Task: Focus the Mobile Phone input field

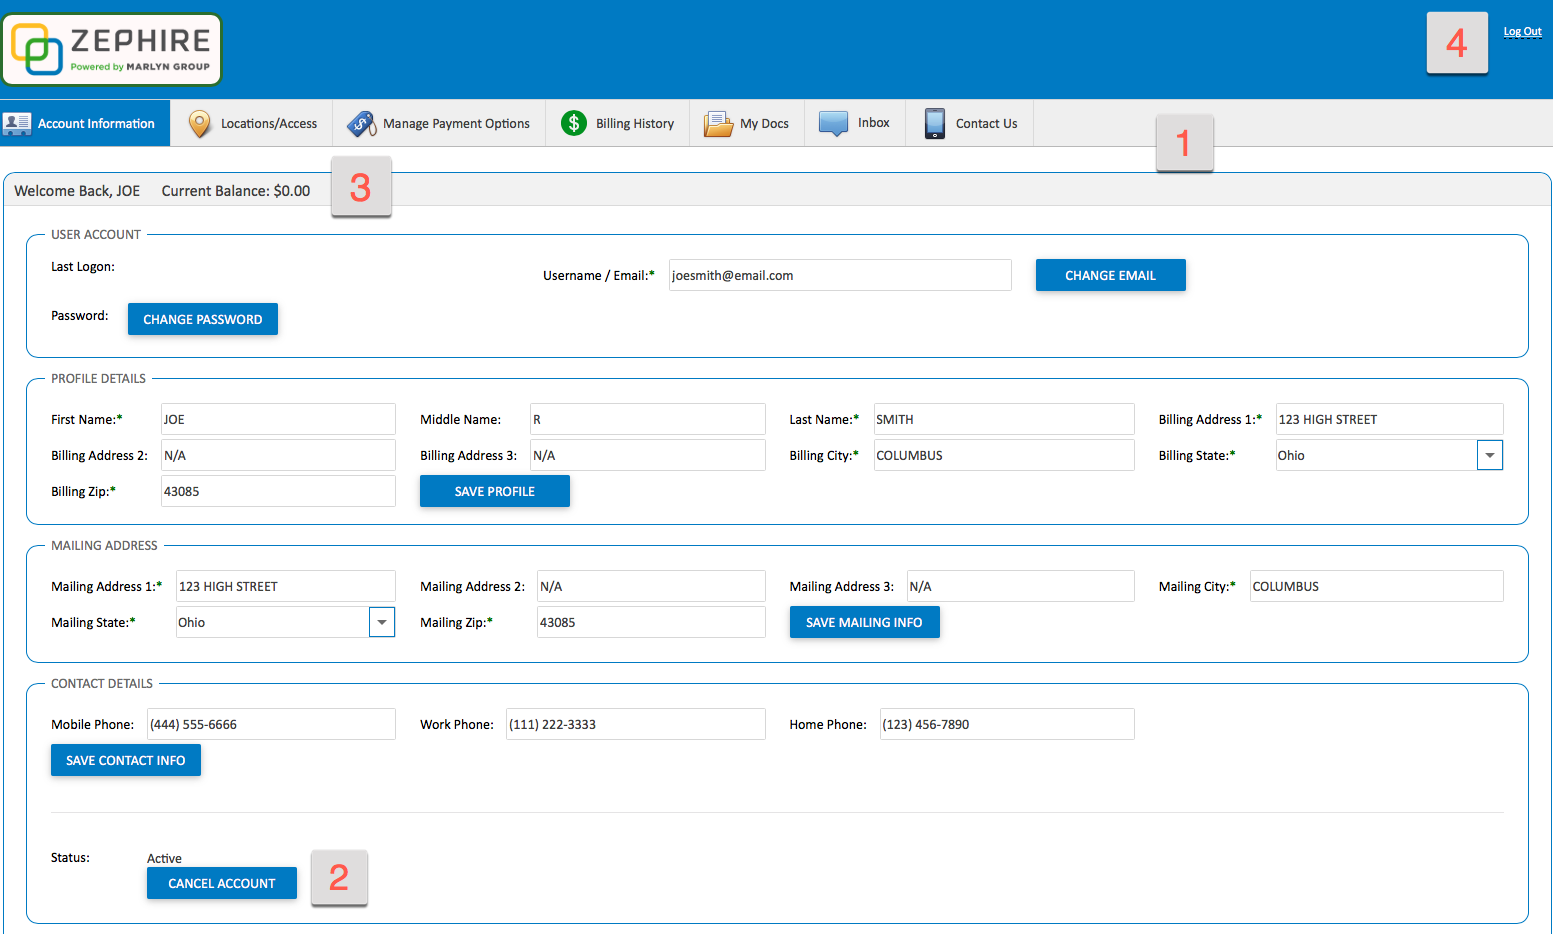Action: [271, 724]
